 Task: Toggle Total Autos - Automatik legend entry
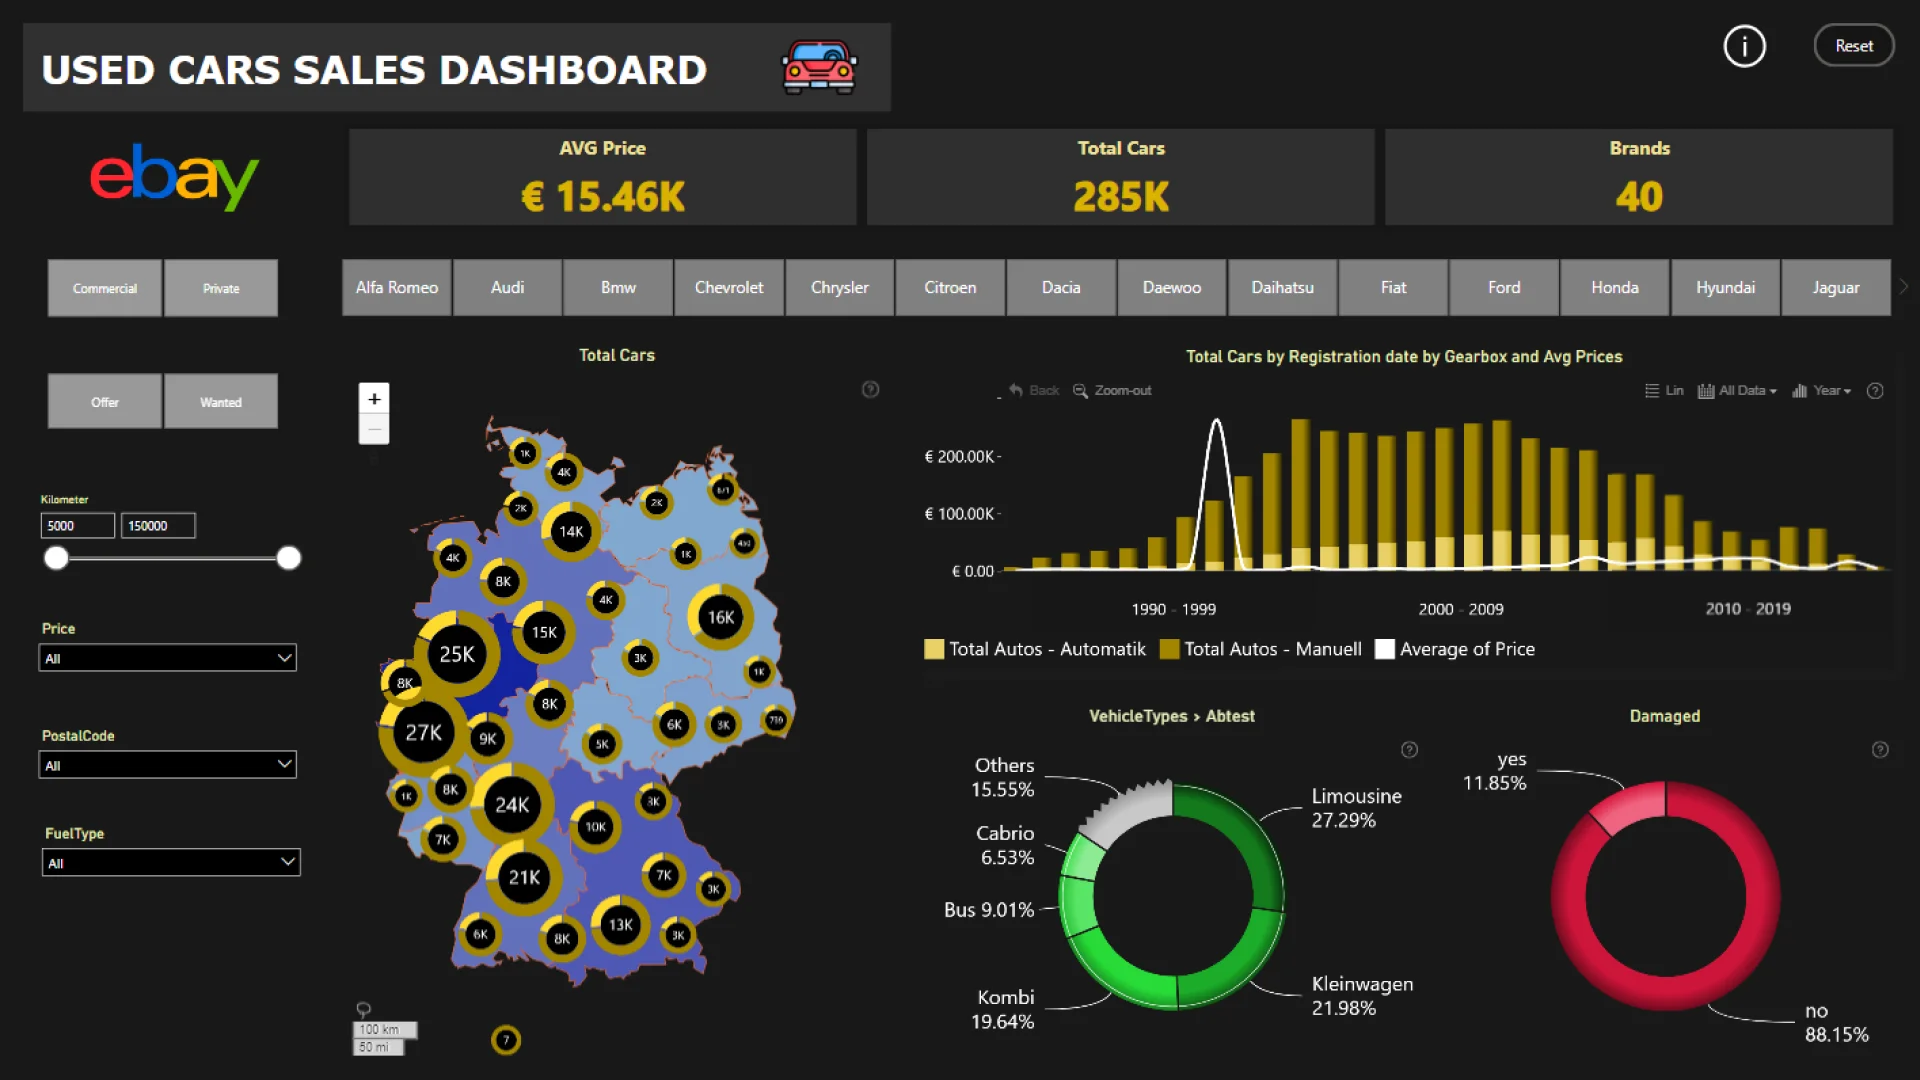[1035, 649]
